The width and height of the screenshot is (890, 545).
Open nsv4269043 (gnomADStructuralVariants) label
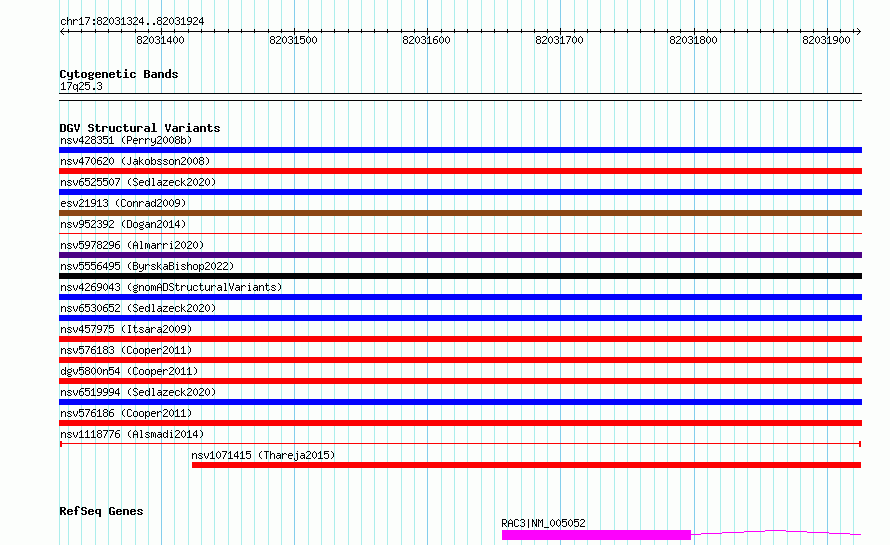tap(171, 287)
